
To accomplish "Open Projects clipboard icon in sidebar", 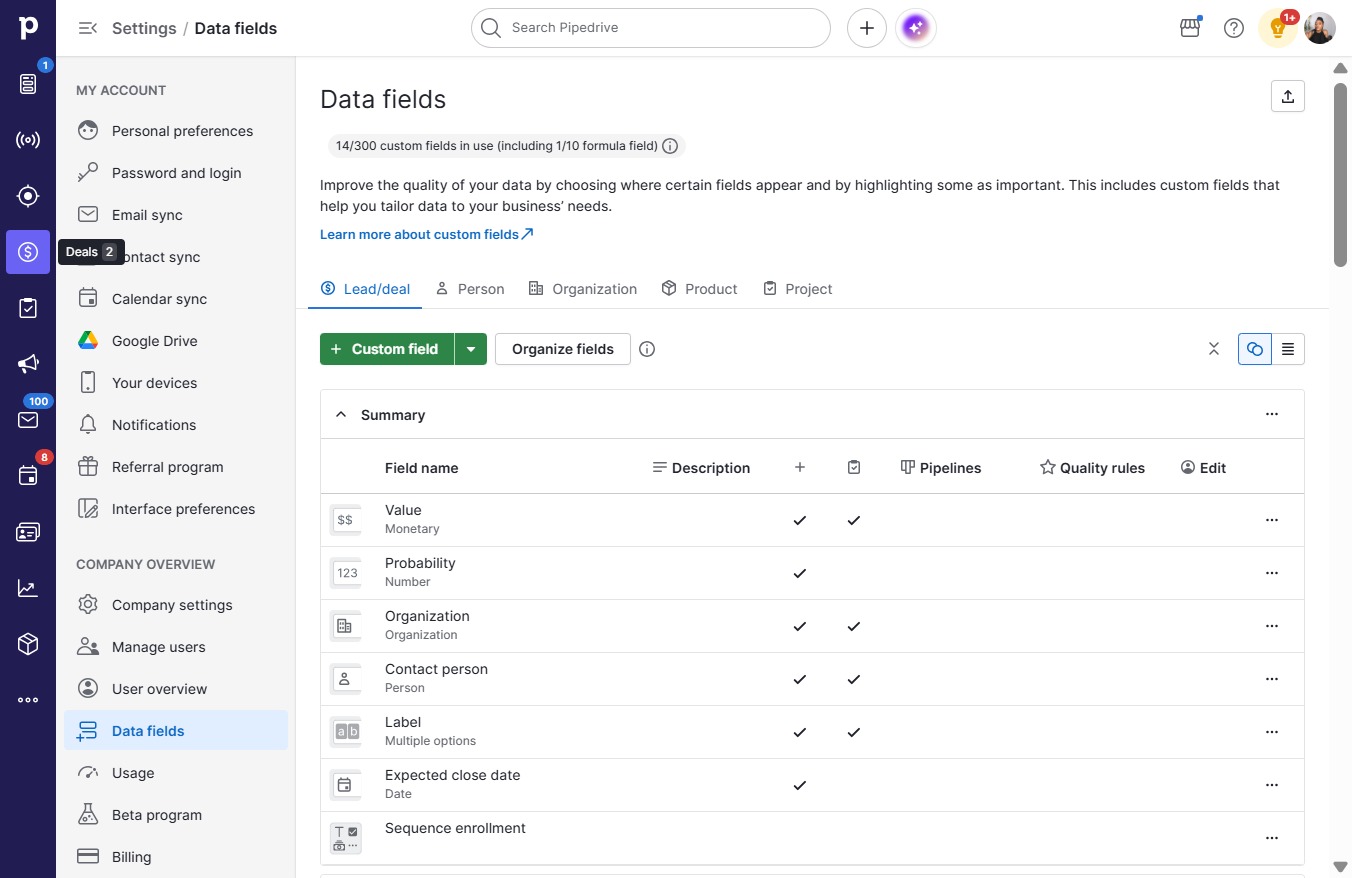I will coord(28,308).
